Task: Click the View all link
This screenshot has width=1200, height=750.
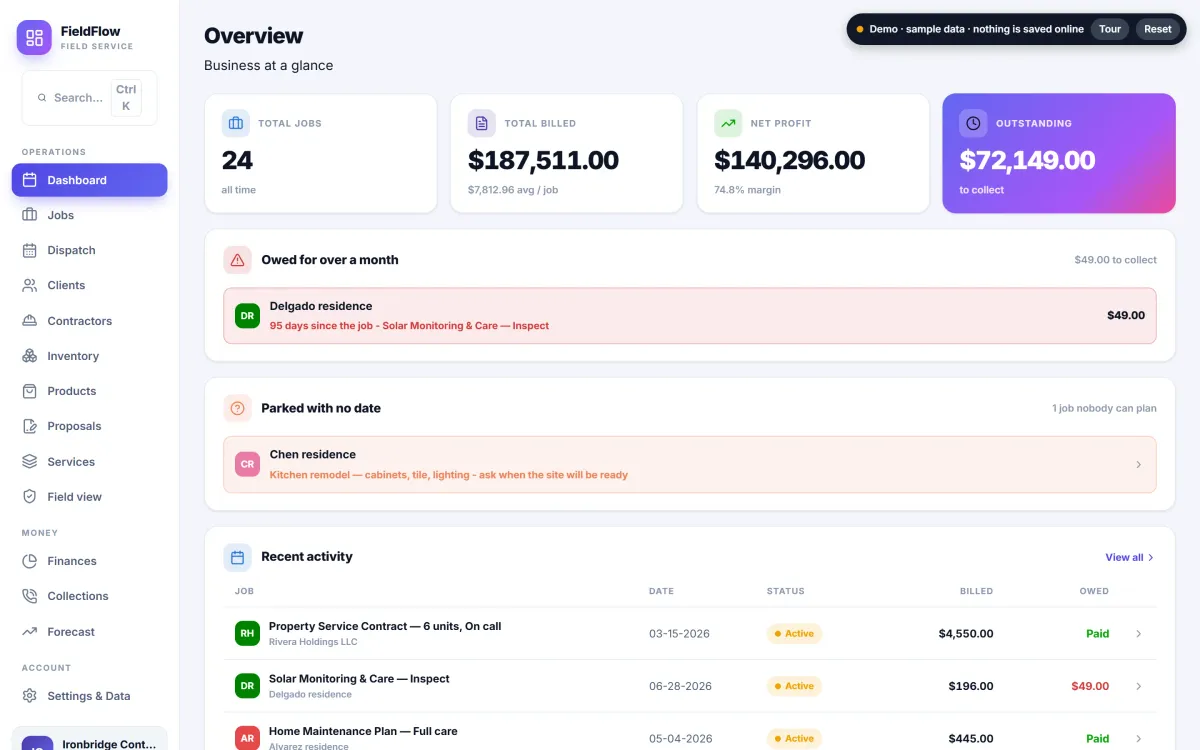Action: pos(1130,557)
